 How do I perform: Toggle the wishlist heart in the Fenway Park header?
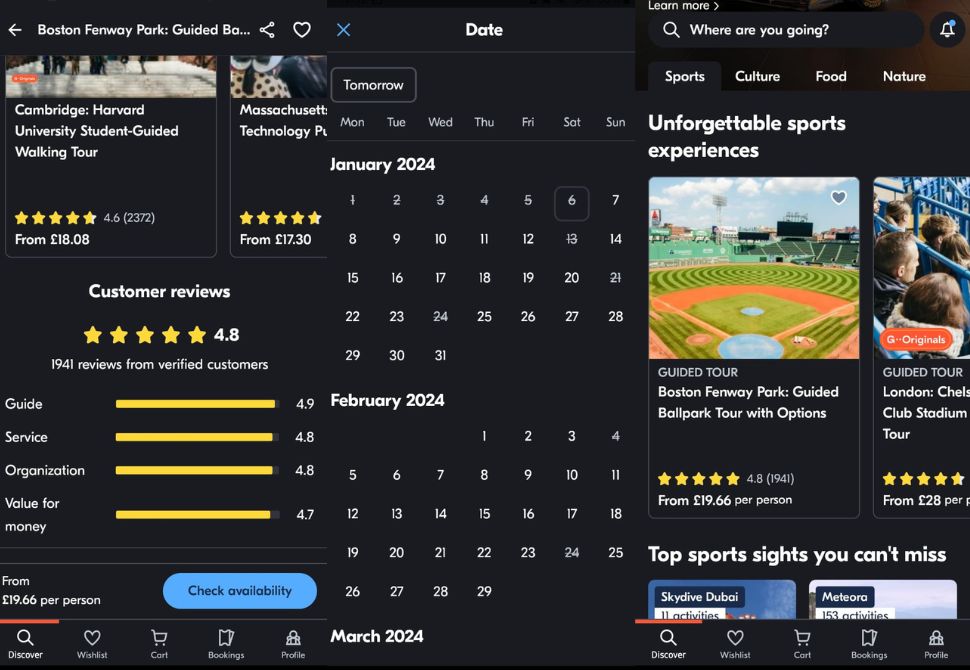click(x=302, y=30)
